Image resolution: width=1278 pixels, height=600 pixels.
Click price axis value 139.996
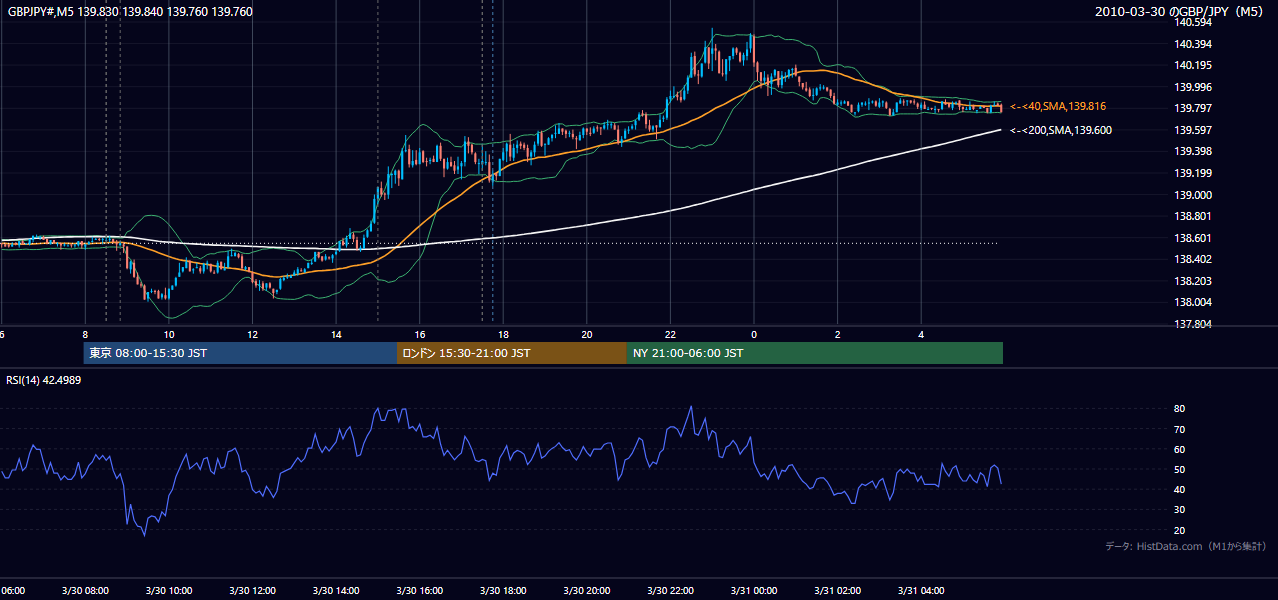coord(1192,87)
